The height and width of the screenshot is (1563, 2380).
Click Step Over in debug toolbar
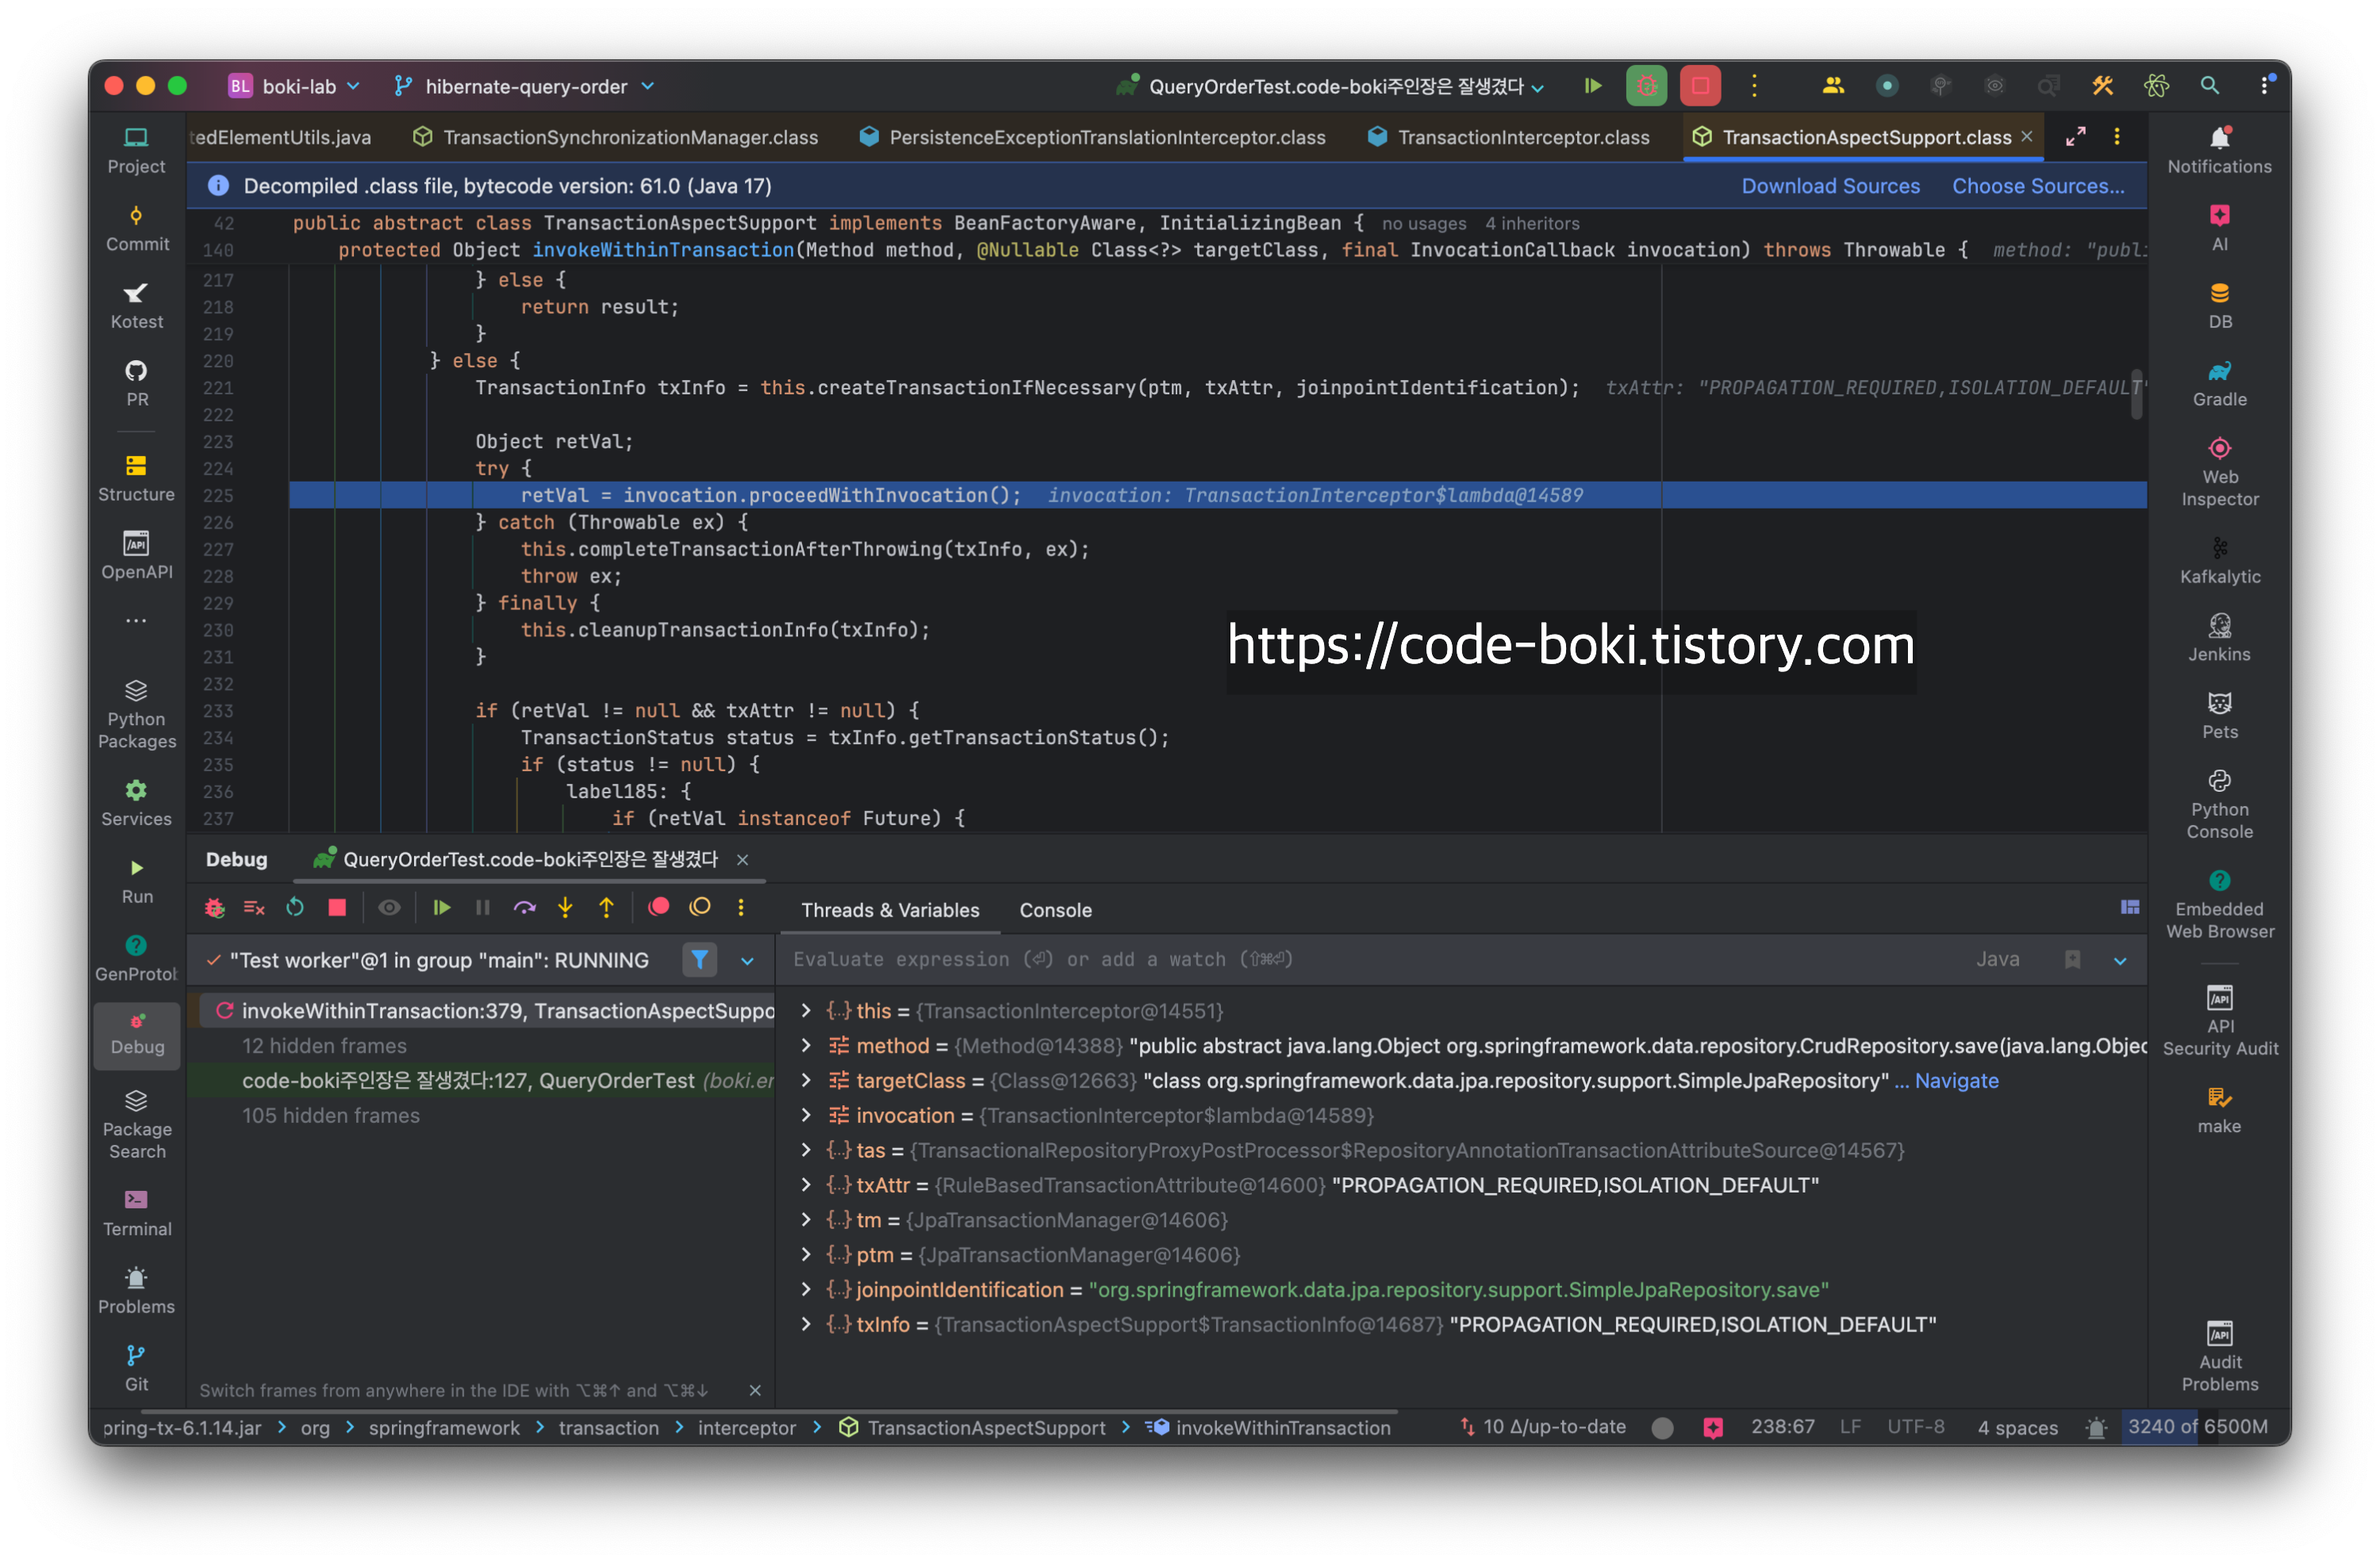point(524,908)
